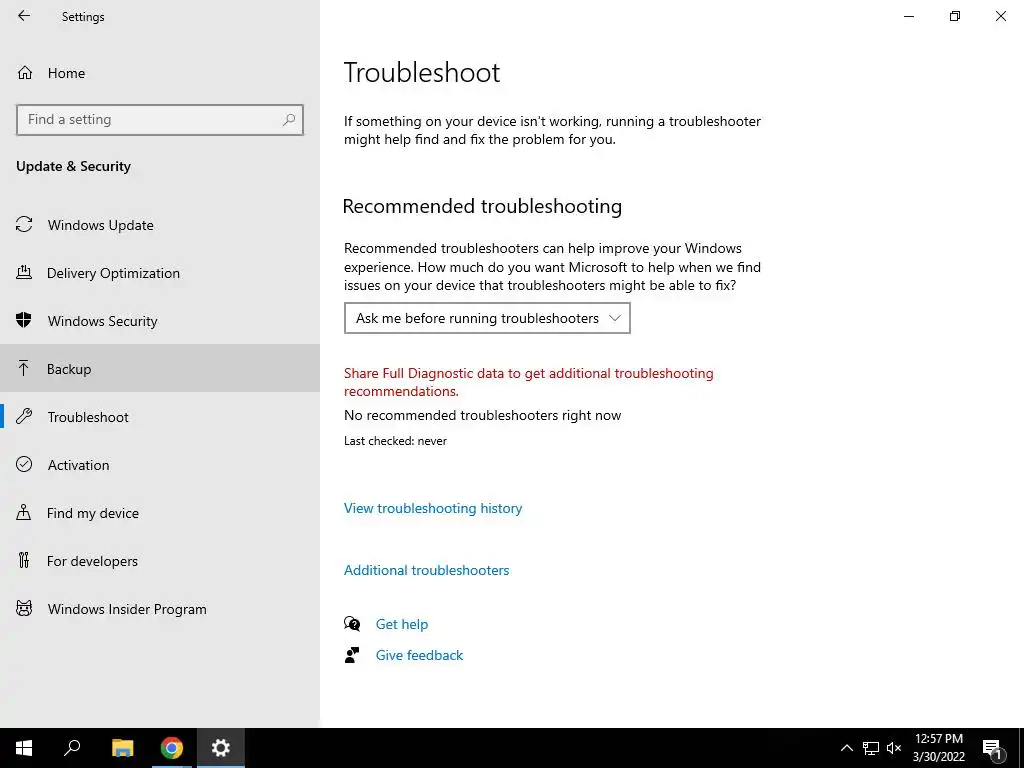1024x768 pixels.
Task: Open the Windows Start menu
Action: tap(24, 748)
